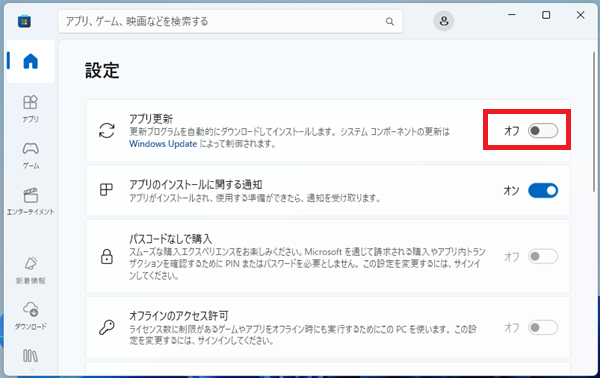
Task: Minimize the Microsoft Store window
Action: click(512, 15)
